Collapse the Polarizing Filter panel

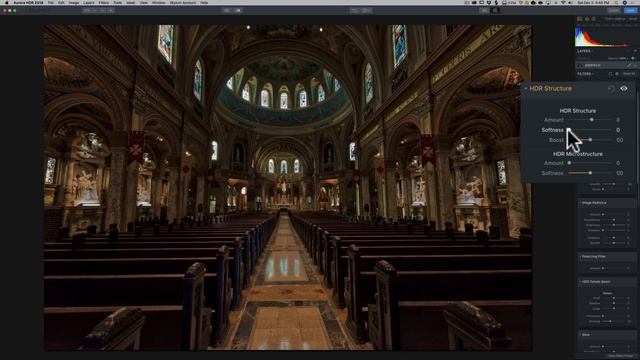coord(580,257)
